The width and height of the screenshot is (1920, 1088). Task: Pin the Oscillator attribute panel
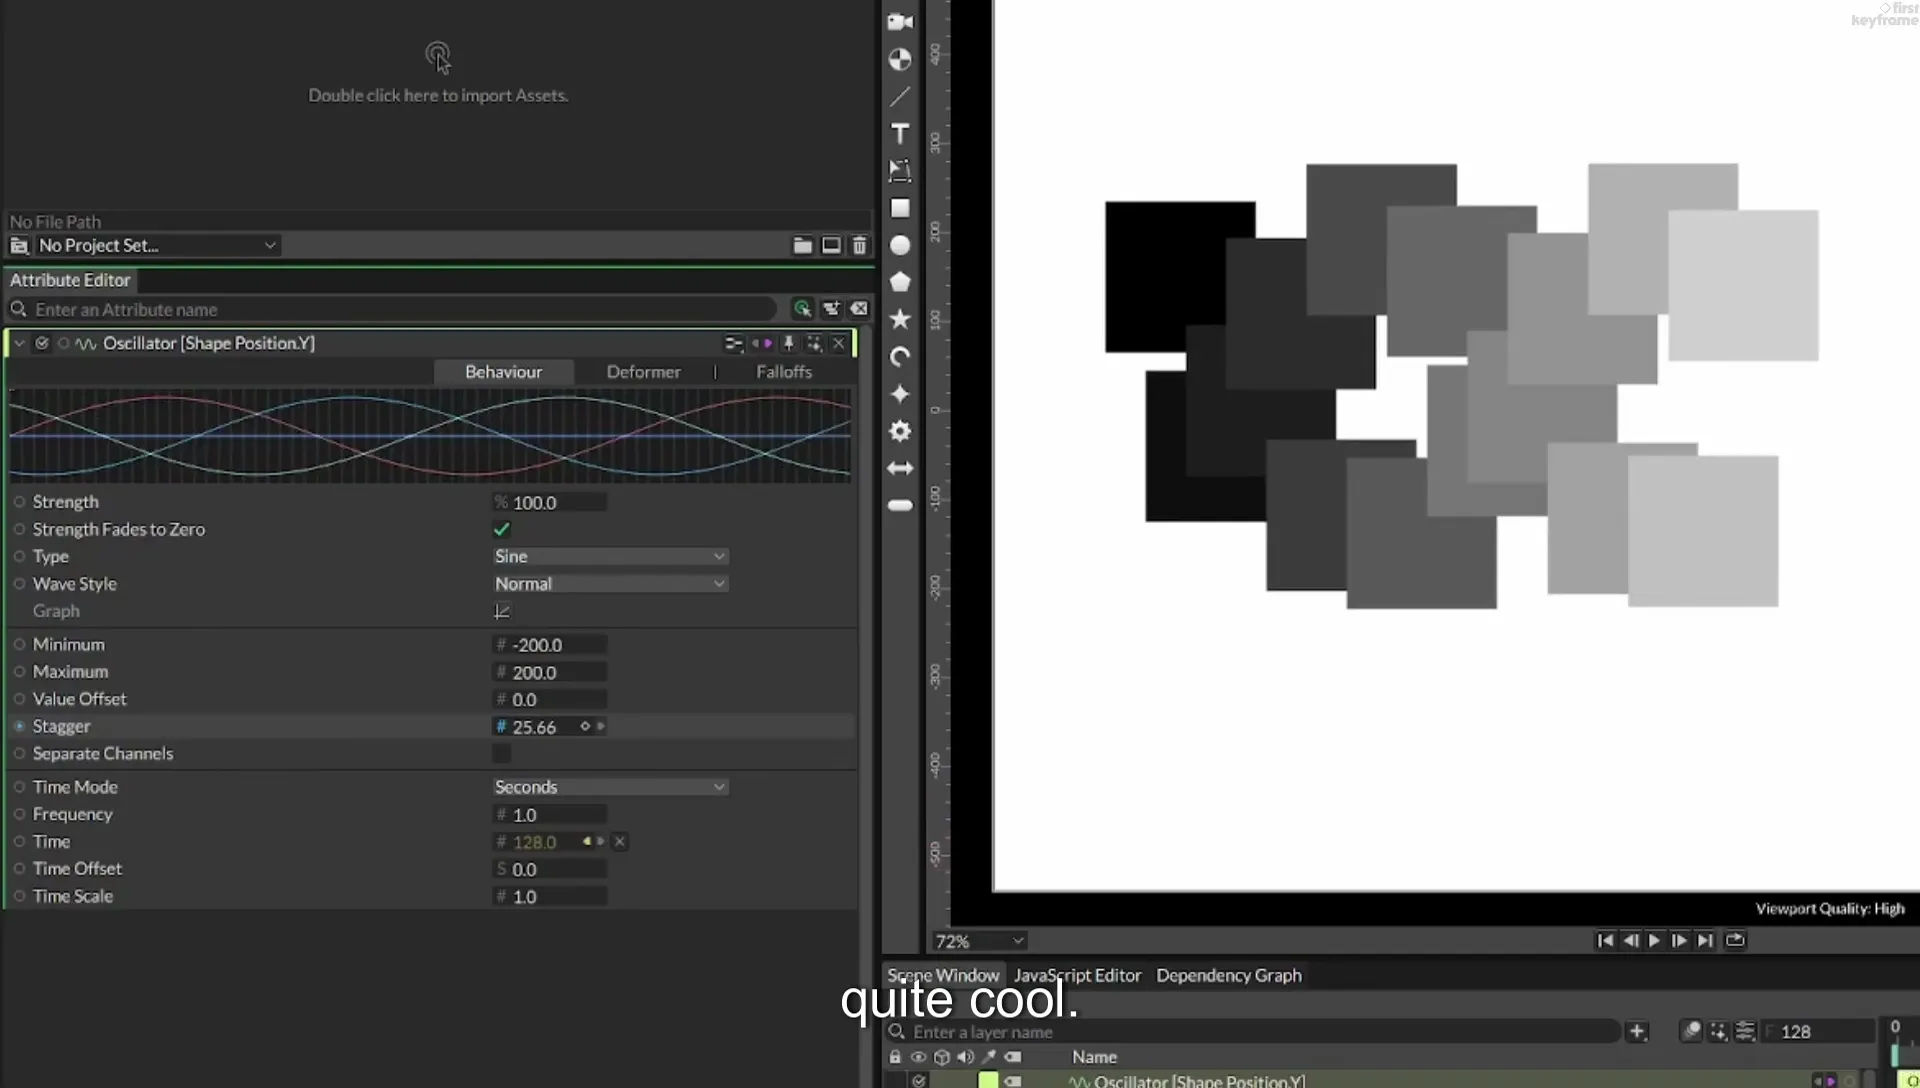tap(788, 343)
